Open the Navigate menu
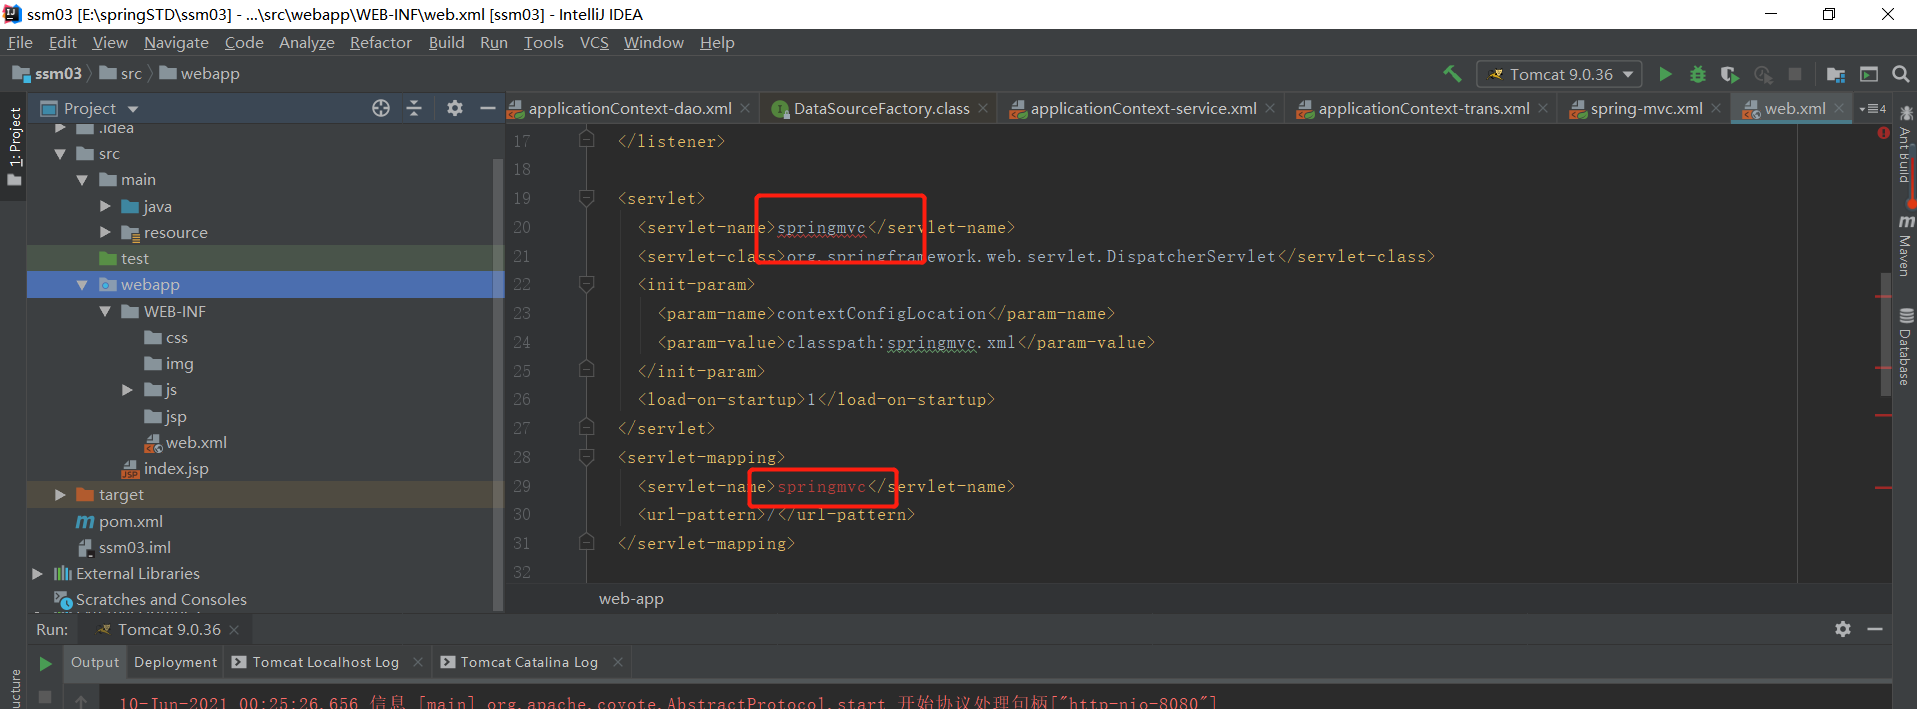 point(176,43)
